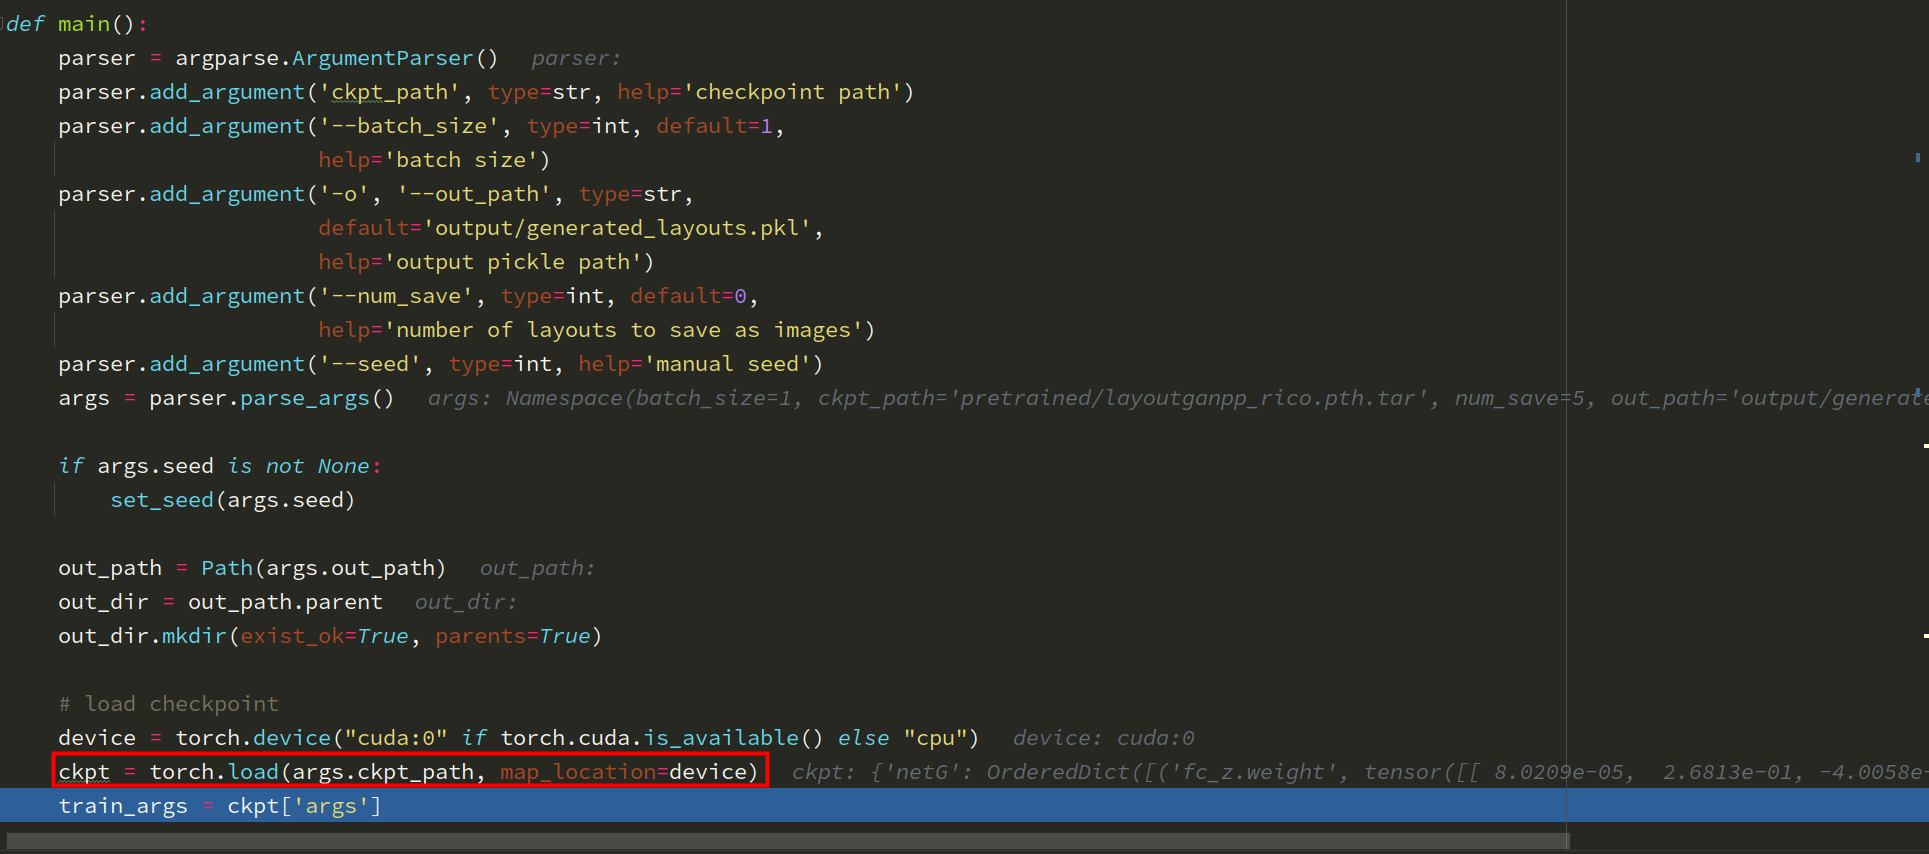1929x854 pixels.
Task: Click the blue marker on the right error stripe
Action: [1917, 157]
